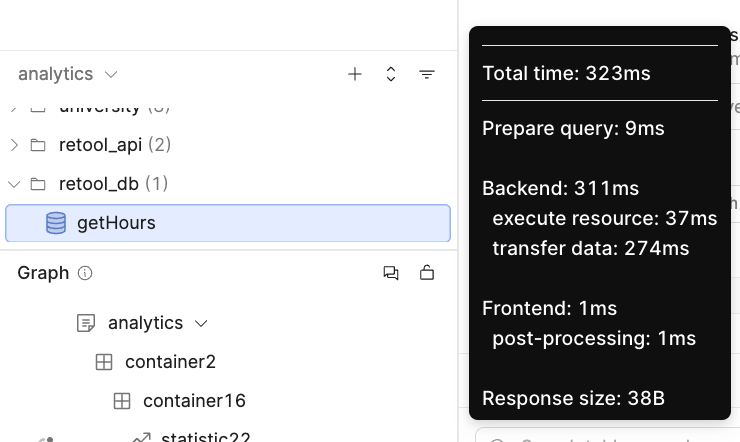Open the comments icon in Graph panel
740x442 pixels.
(391, 273)
